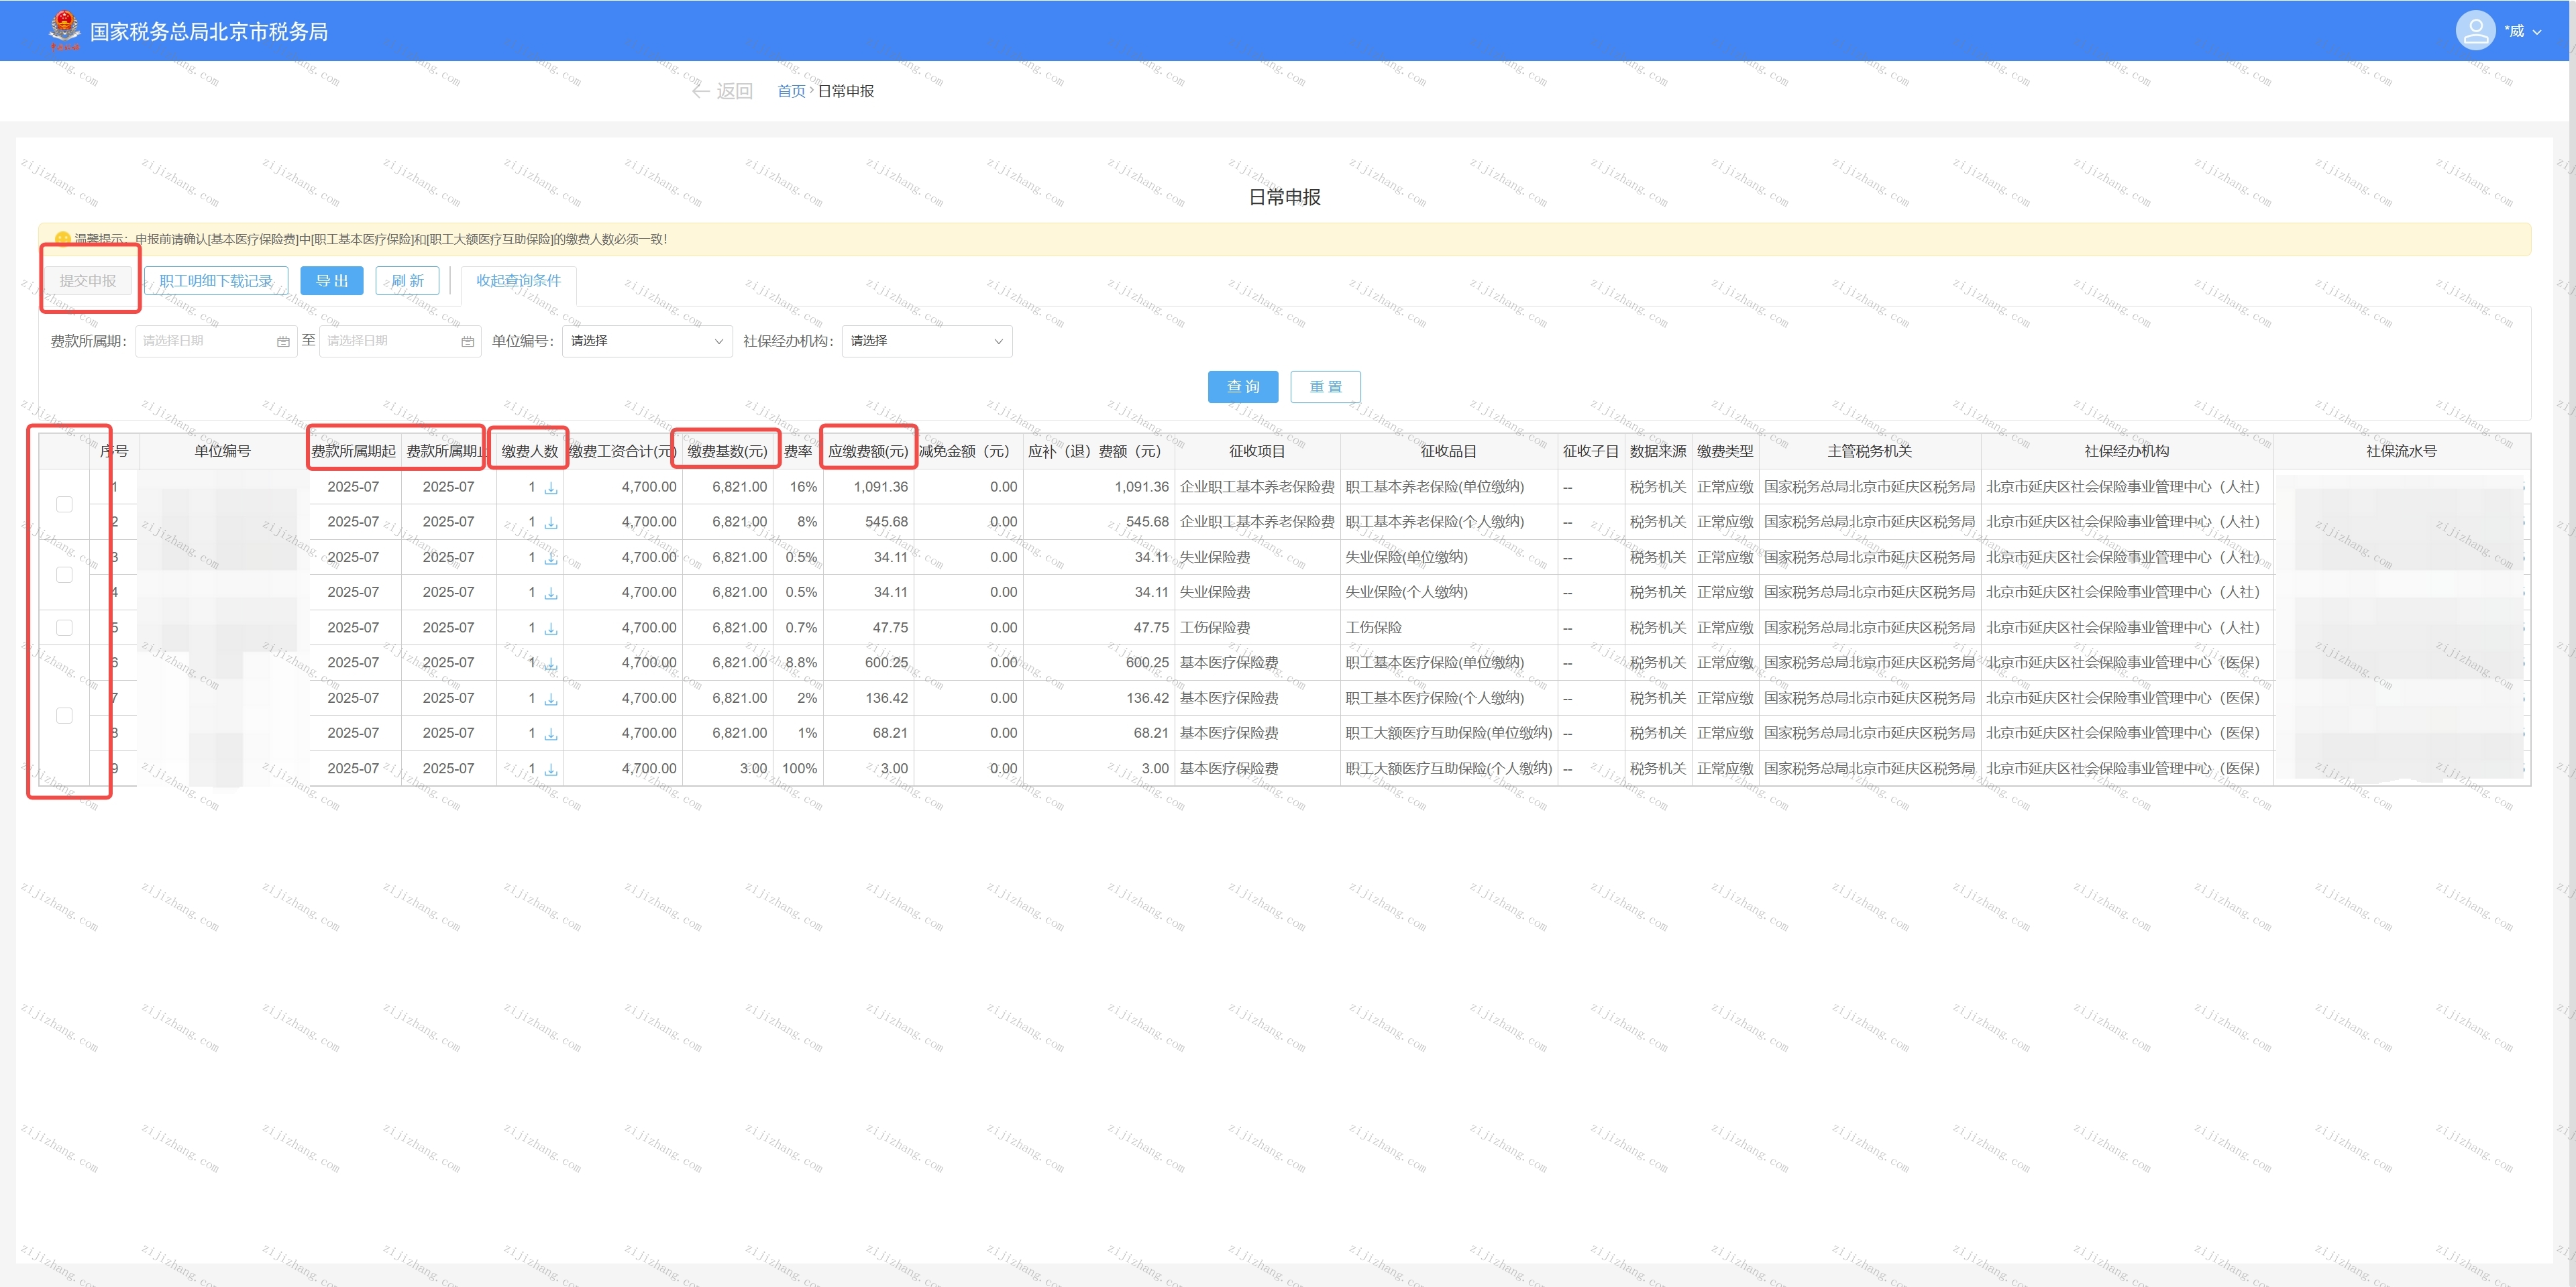
Task: Download employee details for row 7 (2% rate)
Action: point(551,699)
